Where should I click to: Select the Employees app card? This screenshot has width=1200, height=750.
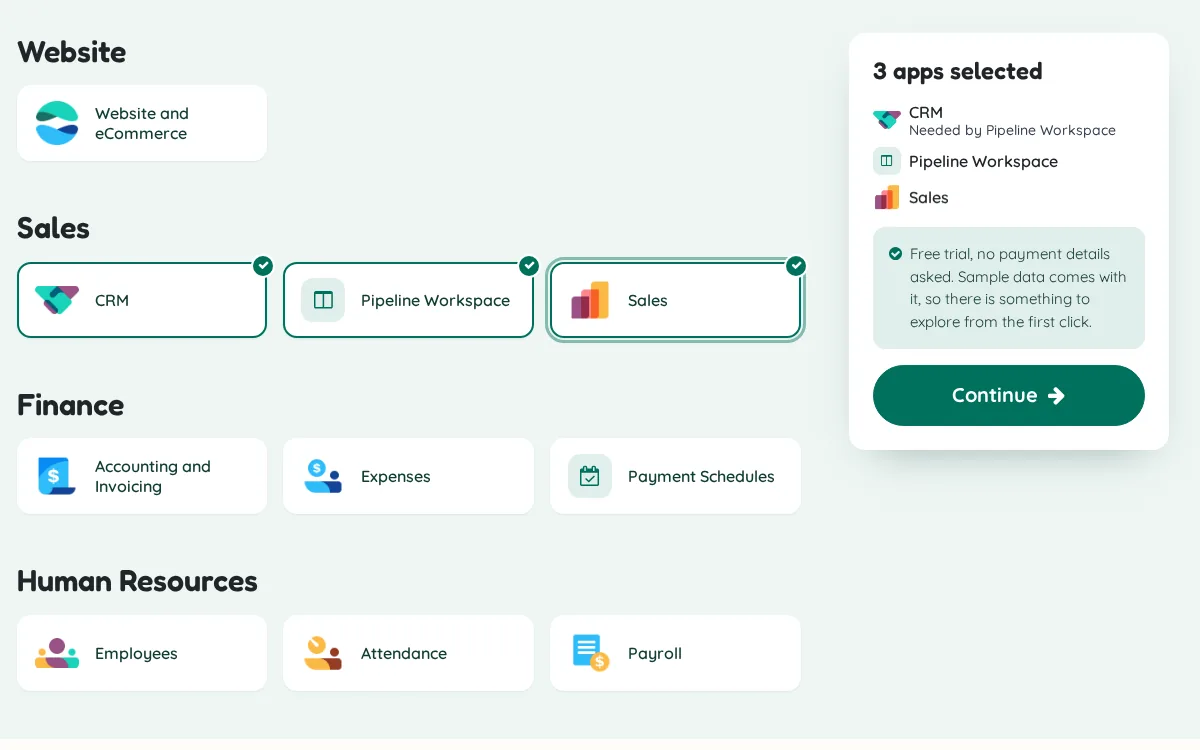[142, 653]
